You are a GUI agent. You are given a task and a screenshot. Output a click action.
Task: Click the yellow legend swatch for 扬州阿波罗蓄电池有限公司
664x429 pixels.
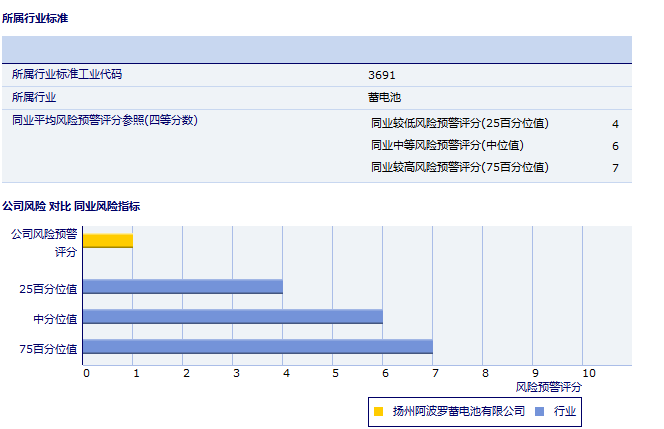pos(379,411)
